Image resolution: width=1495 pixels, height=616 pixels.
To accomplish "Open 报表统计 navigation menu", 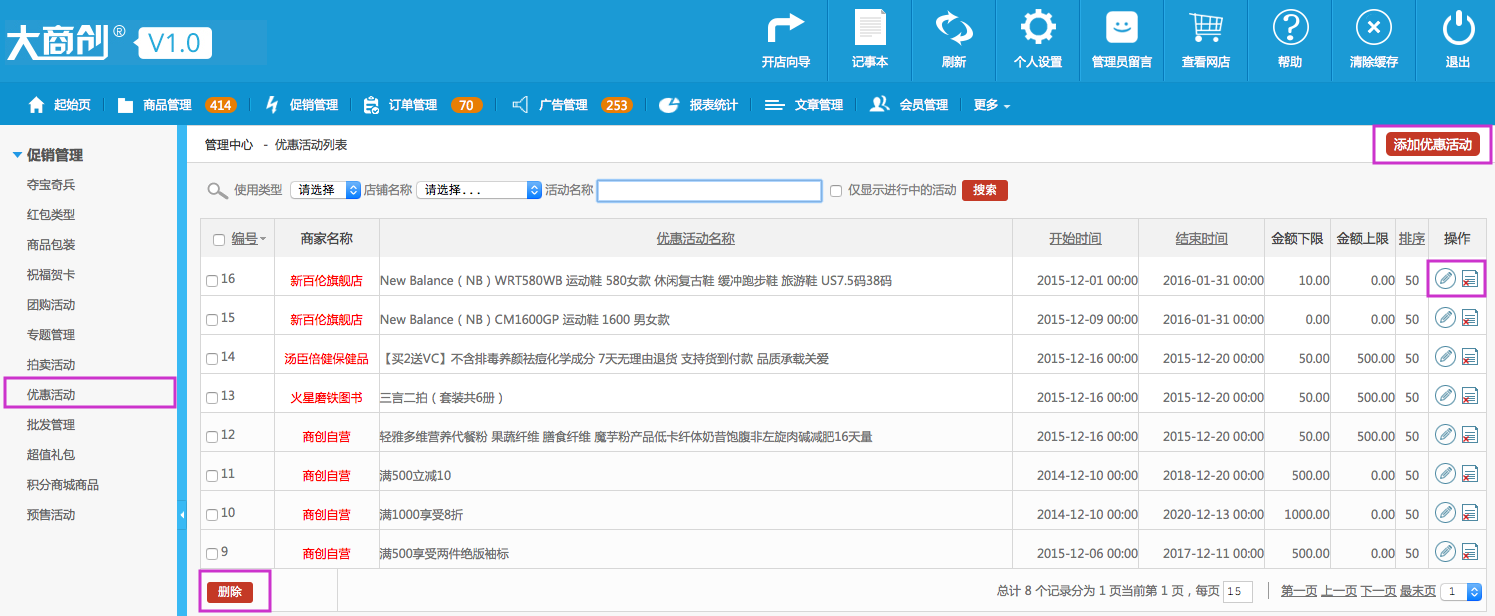I will pos(698,105).
